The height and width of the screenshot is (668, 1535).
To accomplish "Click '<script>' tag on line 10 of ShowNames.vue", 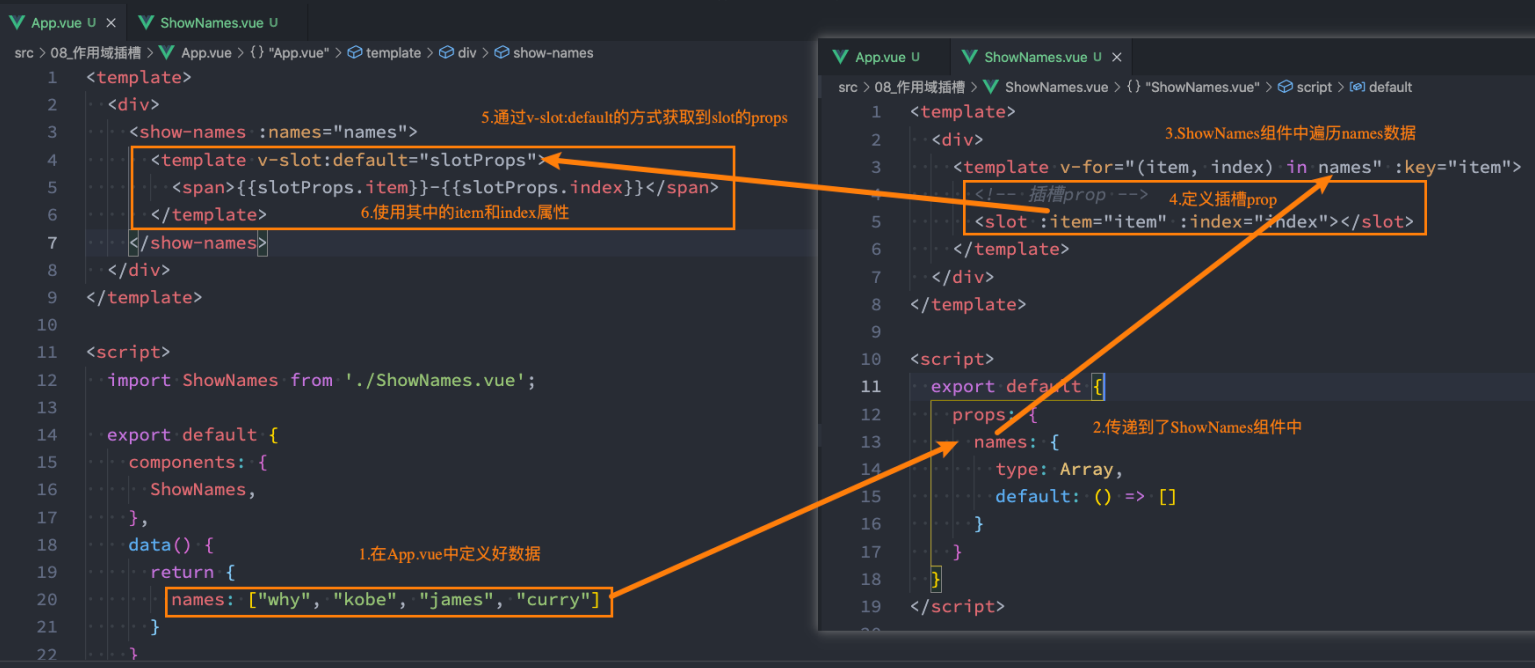I will click(x=952, y=359).
